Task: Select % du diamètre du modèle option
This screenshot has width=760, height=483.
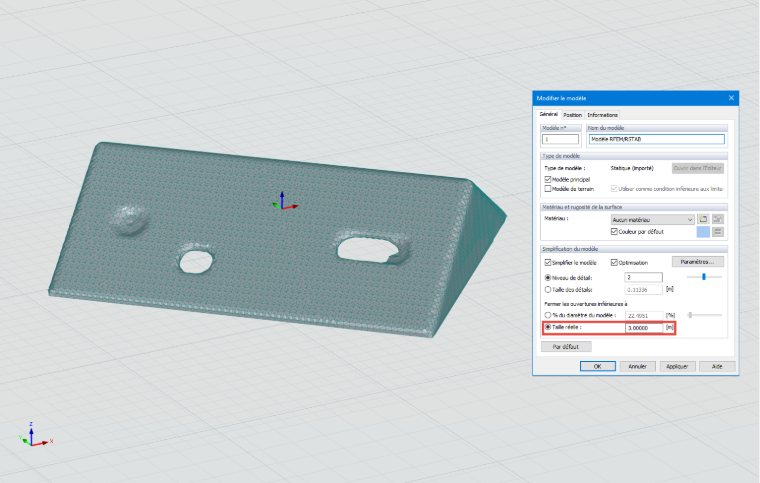Action: 548,315
